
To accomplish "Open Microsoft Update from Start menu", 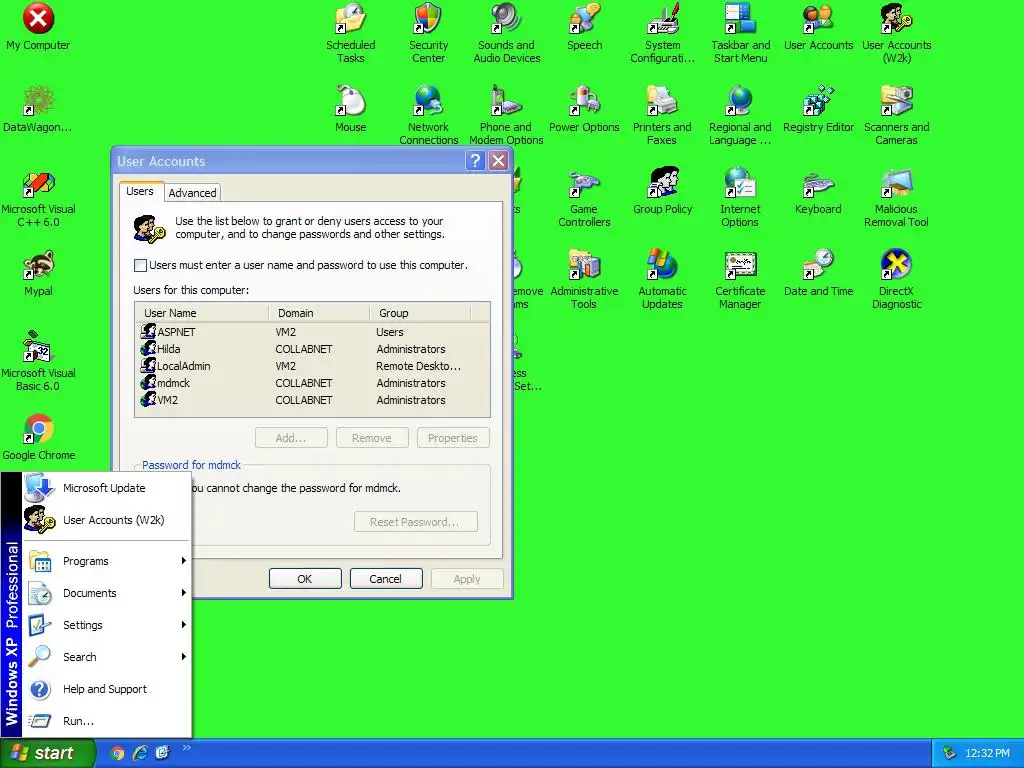I will click(x=108, y=488).
